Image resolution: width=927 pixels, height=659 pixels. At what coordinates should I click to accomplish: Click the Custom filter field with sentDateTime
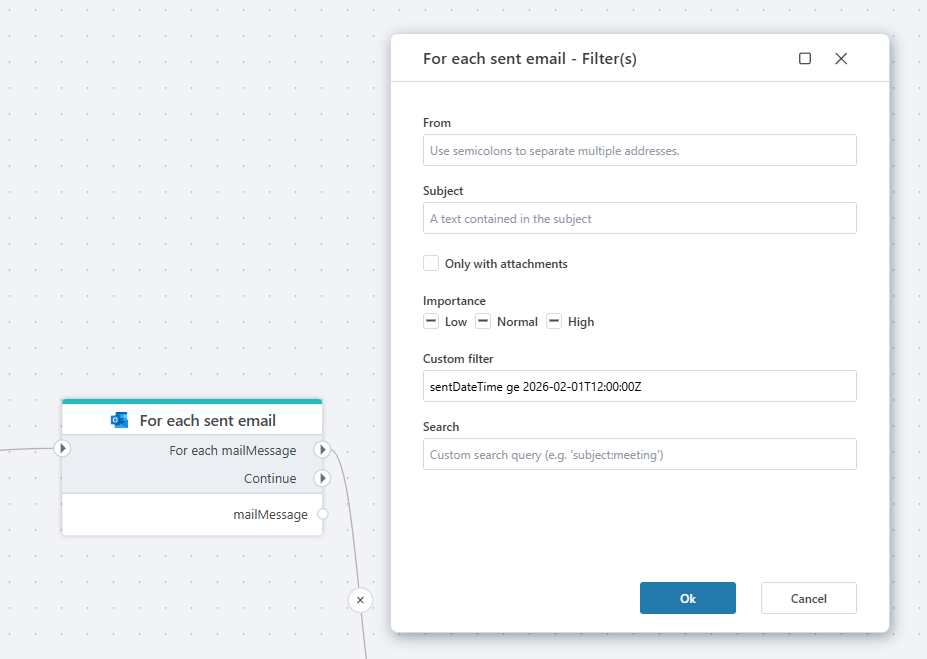[x=639, y=386]
